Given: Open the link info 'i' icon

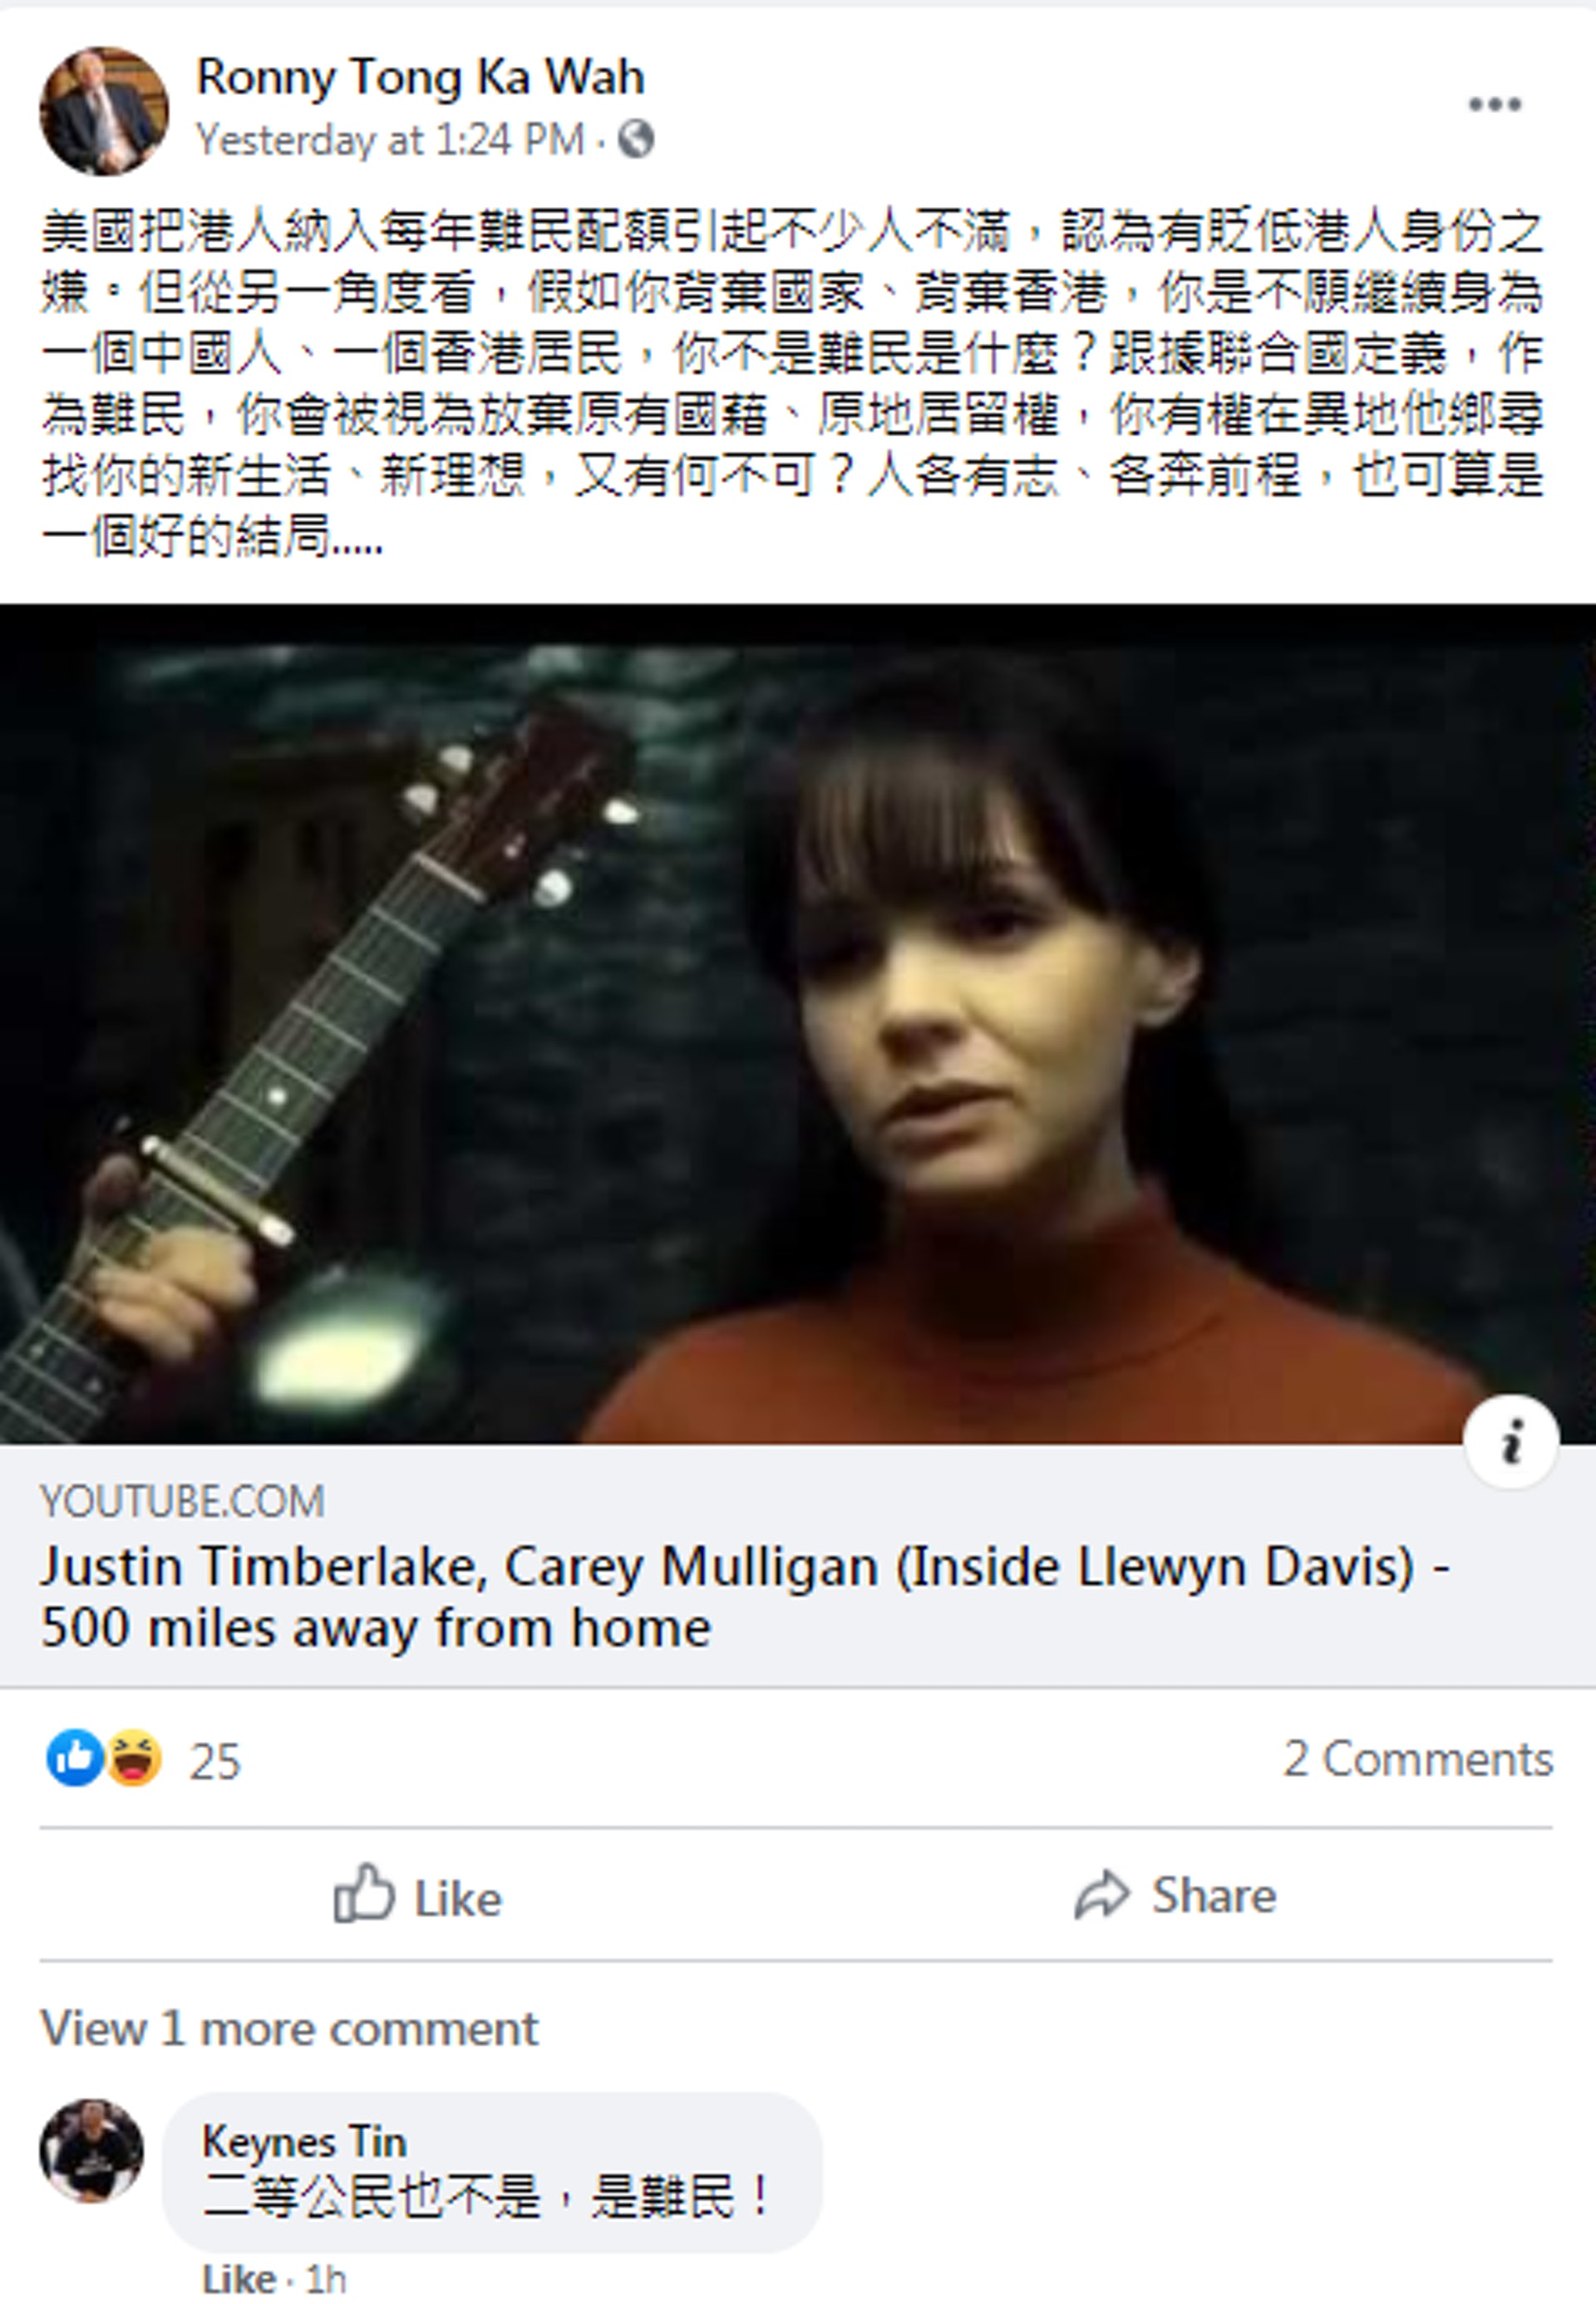Looking at the screenshot, I should point(1511,1441).
